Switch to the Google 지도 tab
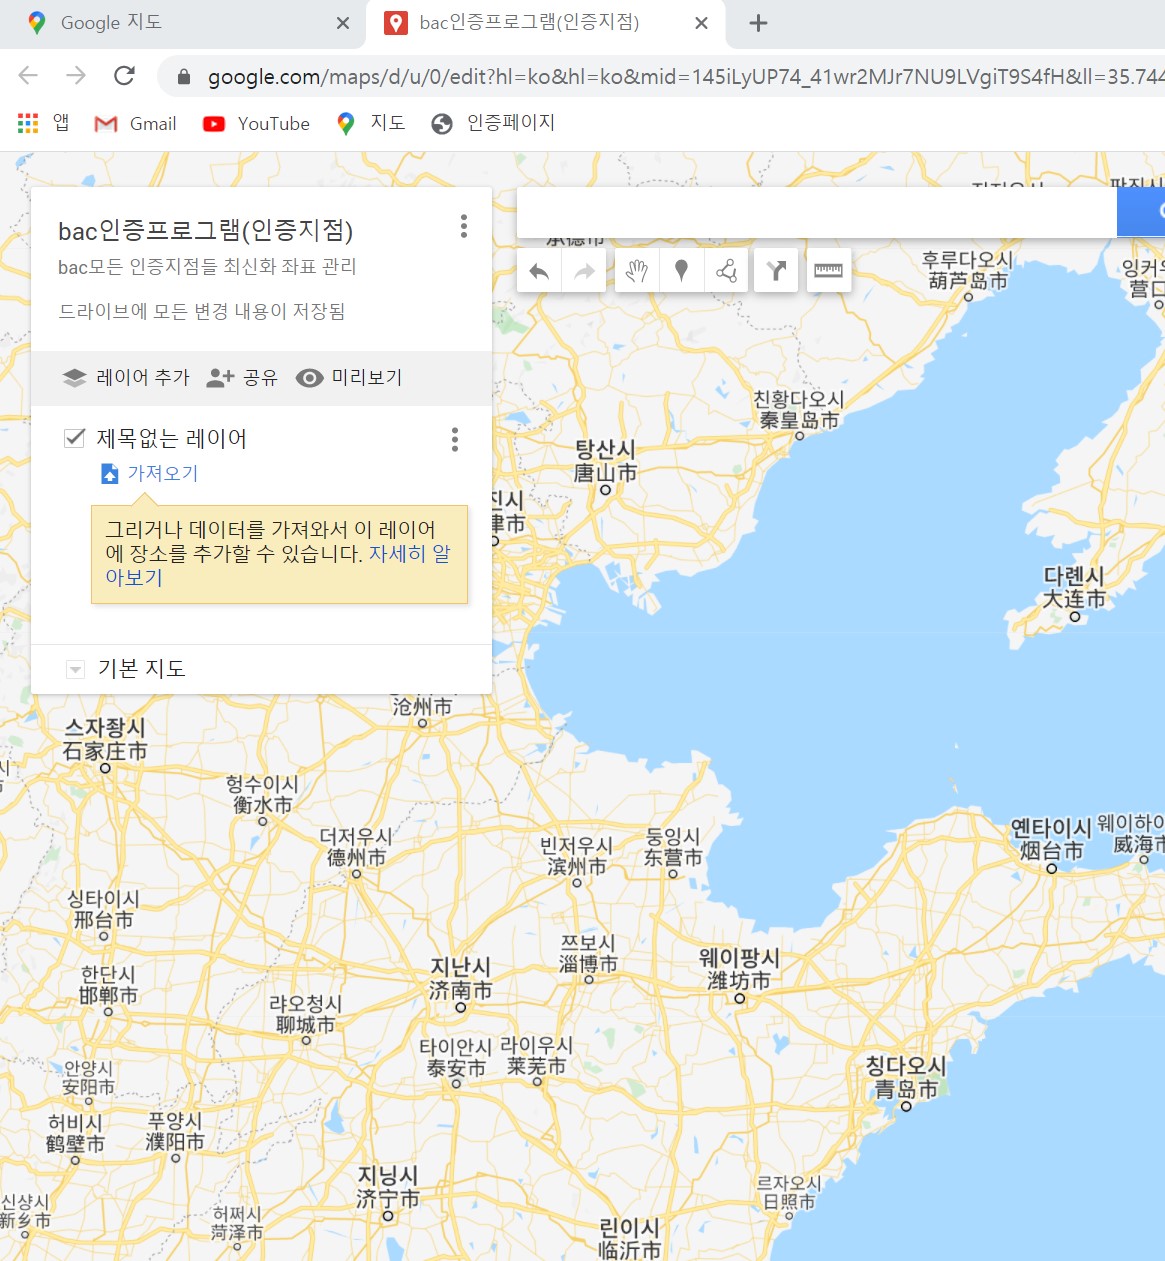1165x1261 pixels. tap(182, 23)
